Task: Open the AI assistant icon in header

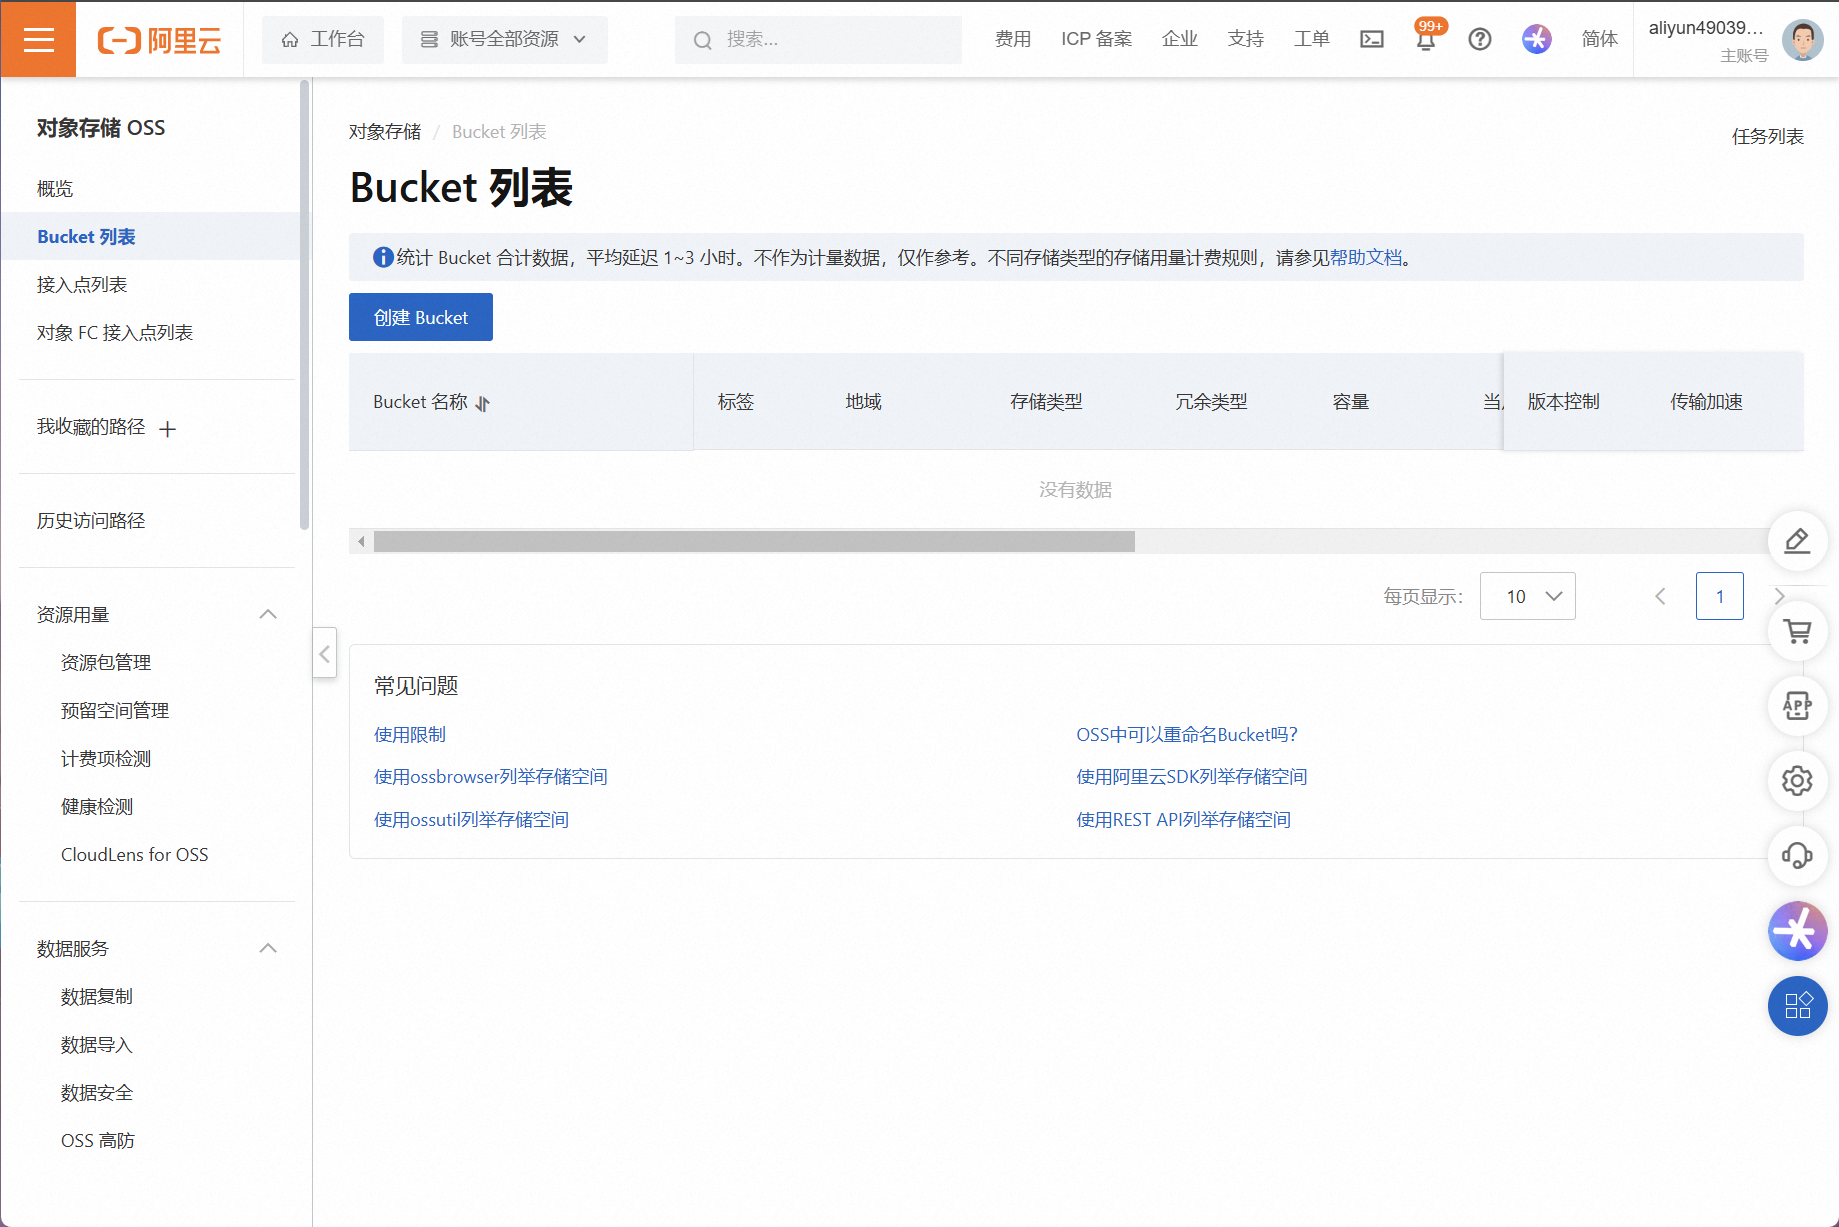Action: [1537, 39]
